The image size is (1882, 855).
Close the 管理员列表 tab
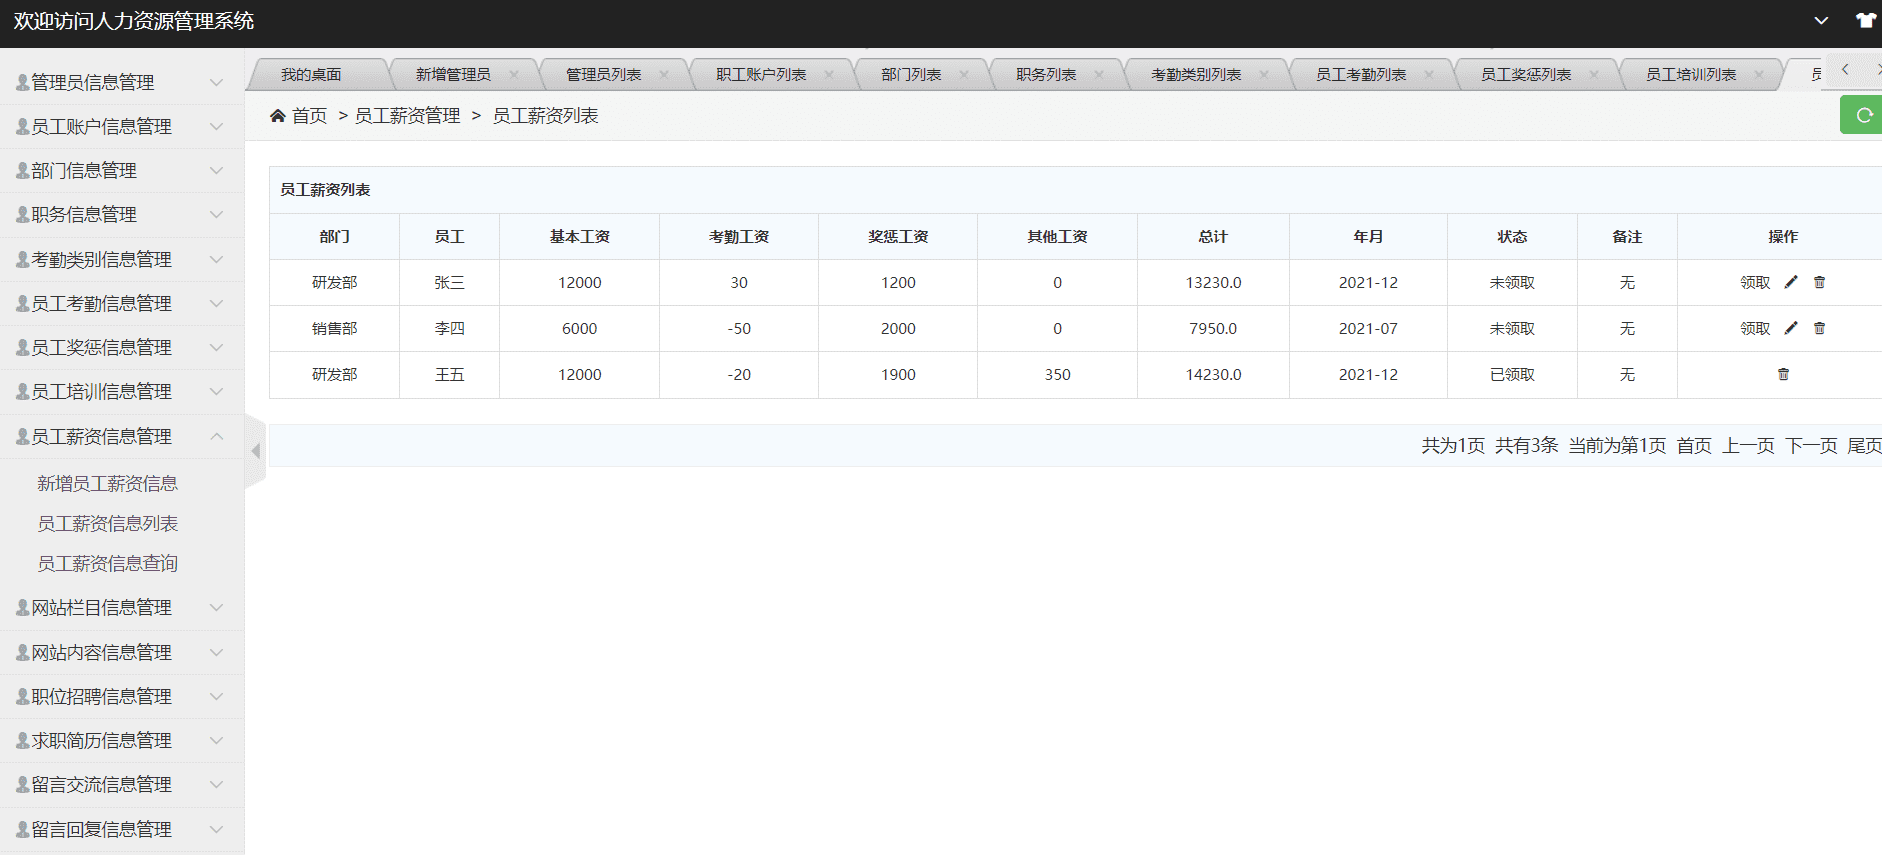[663, 75]
